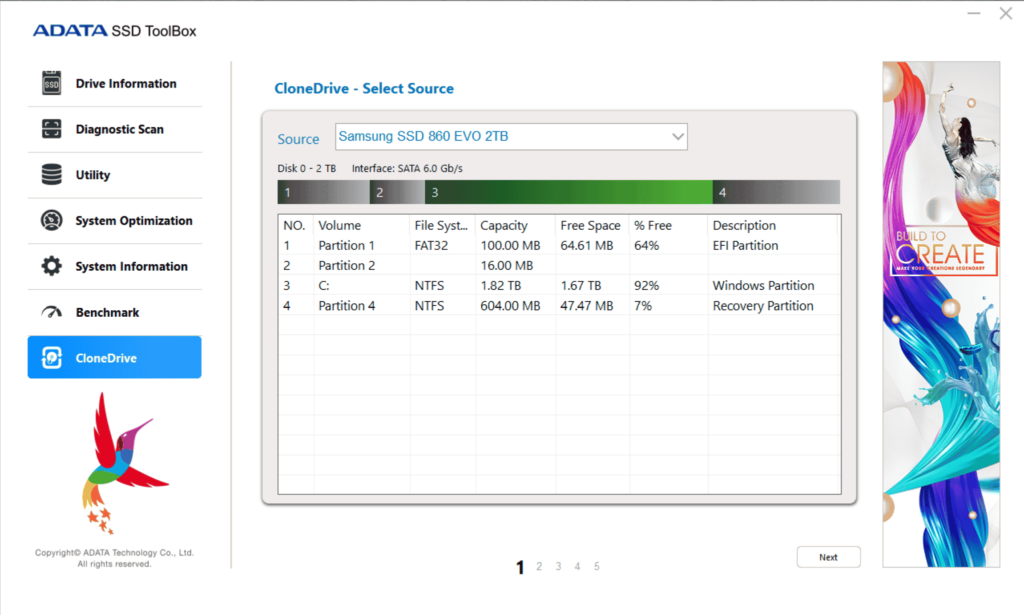Image resolution: width=1024 pixels, height=615 pixels.
Task: Click the Next button
Action: (828, 557)
